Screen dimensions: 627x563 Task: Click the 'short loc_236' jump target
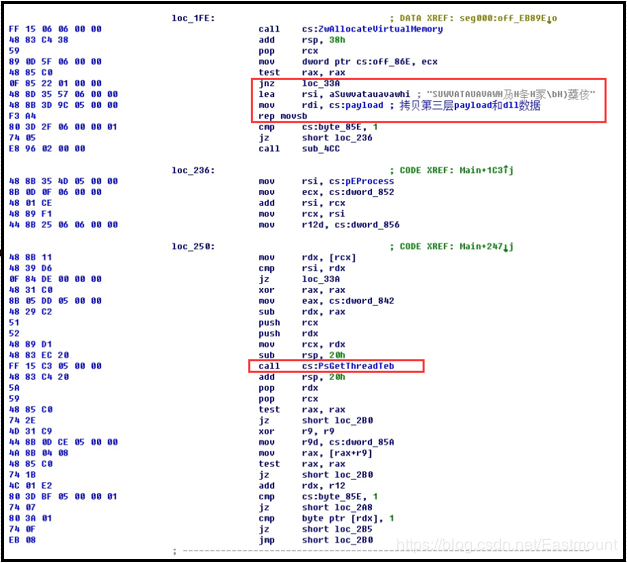click(x=337, y=138)
